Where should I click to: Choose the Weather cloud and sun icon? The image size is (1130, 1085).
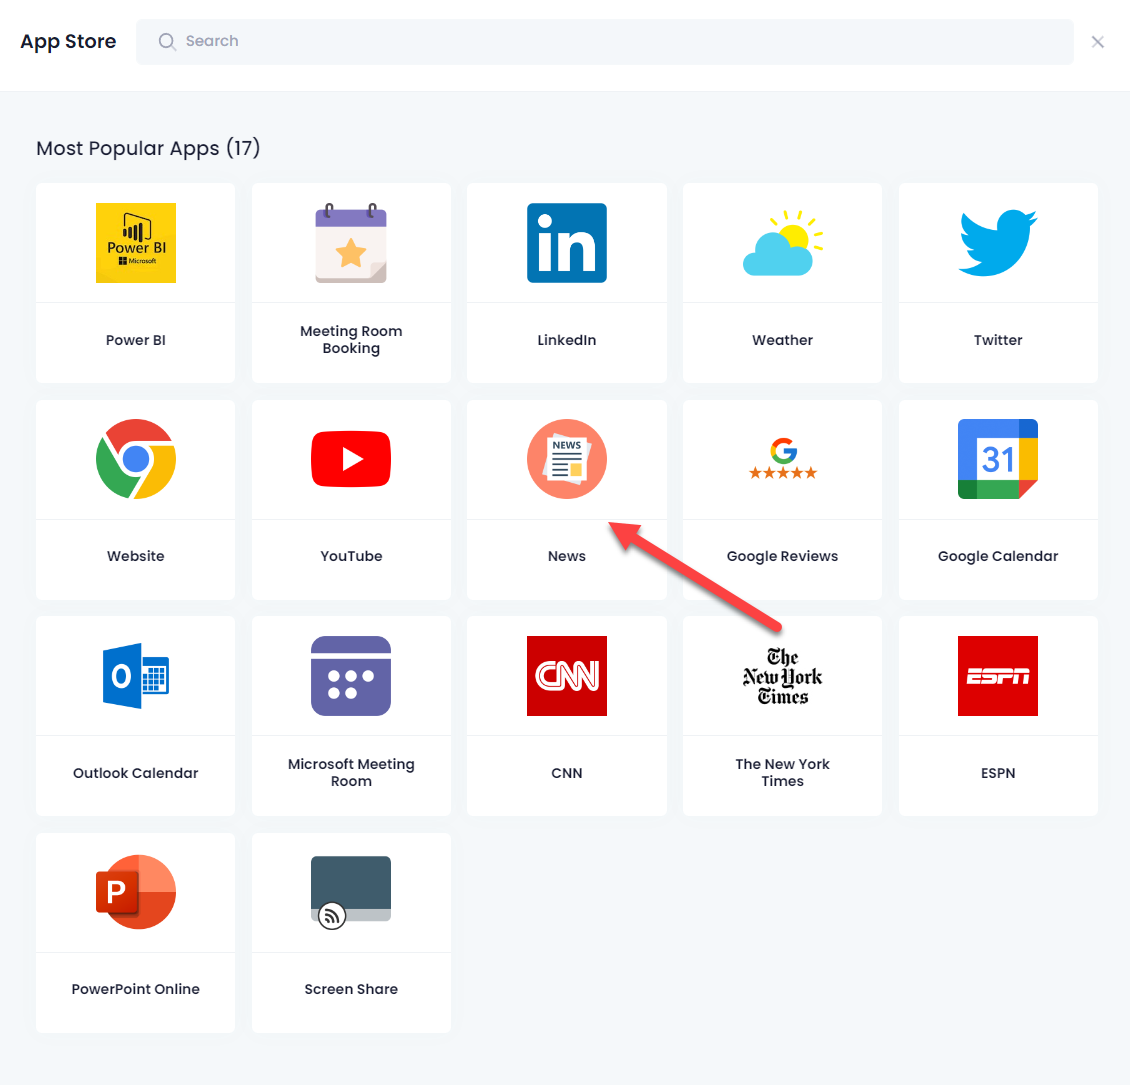pos(783,243)
